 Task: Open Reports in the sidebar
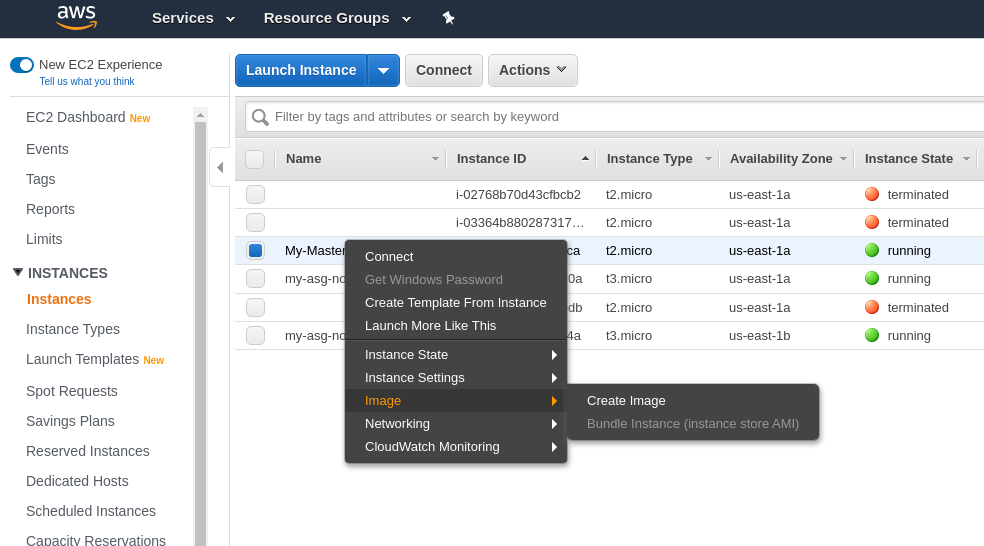[50, 209]
